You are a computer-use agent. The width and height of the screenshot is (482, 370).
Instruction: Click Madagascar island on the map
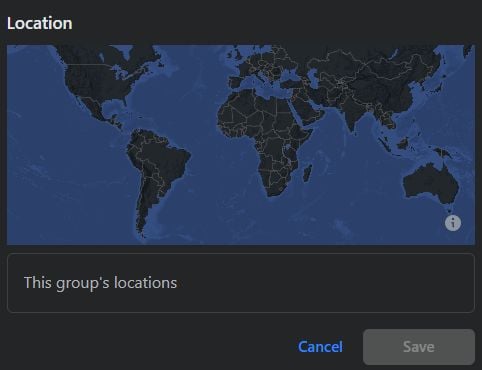click(x=307, y=173)
